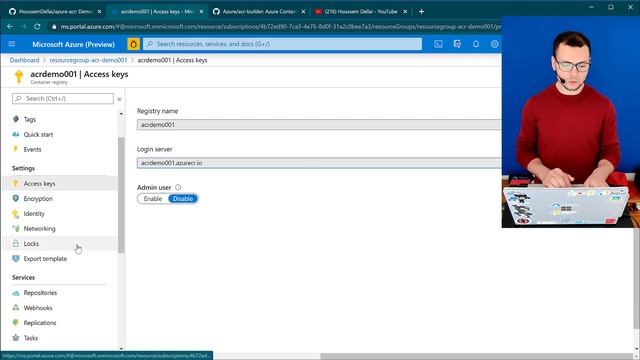The image size is (640, 360).
Task: Click the sidebar scroll up arrow
Action: (x=121, y=113)
